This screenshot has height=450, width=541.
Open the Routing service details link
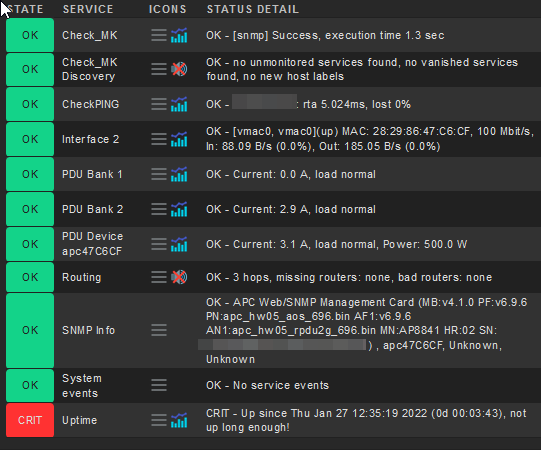(x=81, y=277)
